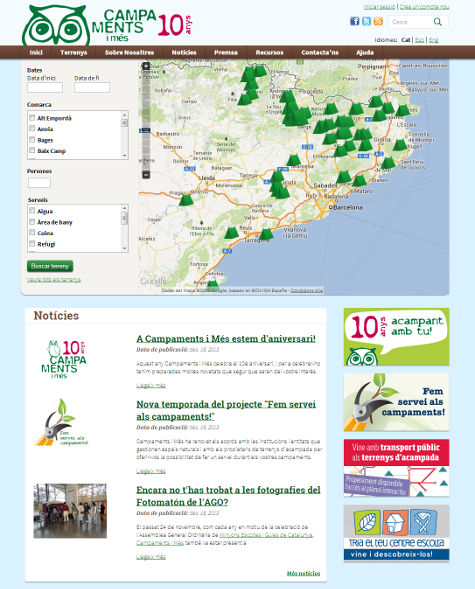Click the owl logo in header

56,26
